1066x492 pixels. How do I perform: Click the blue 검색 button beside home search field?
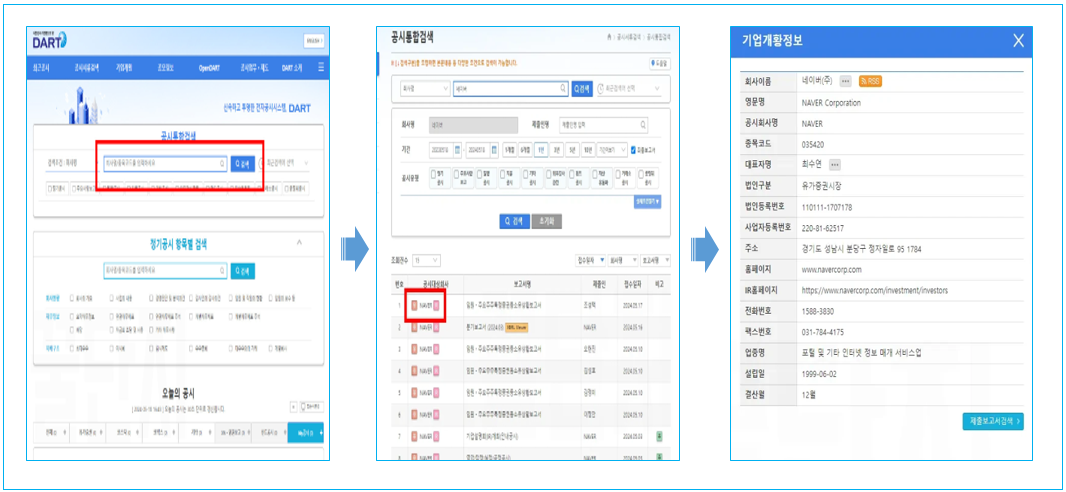click(x=243, y=164)
